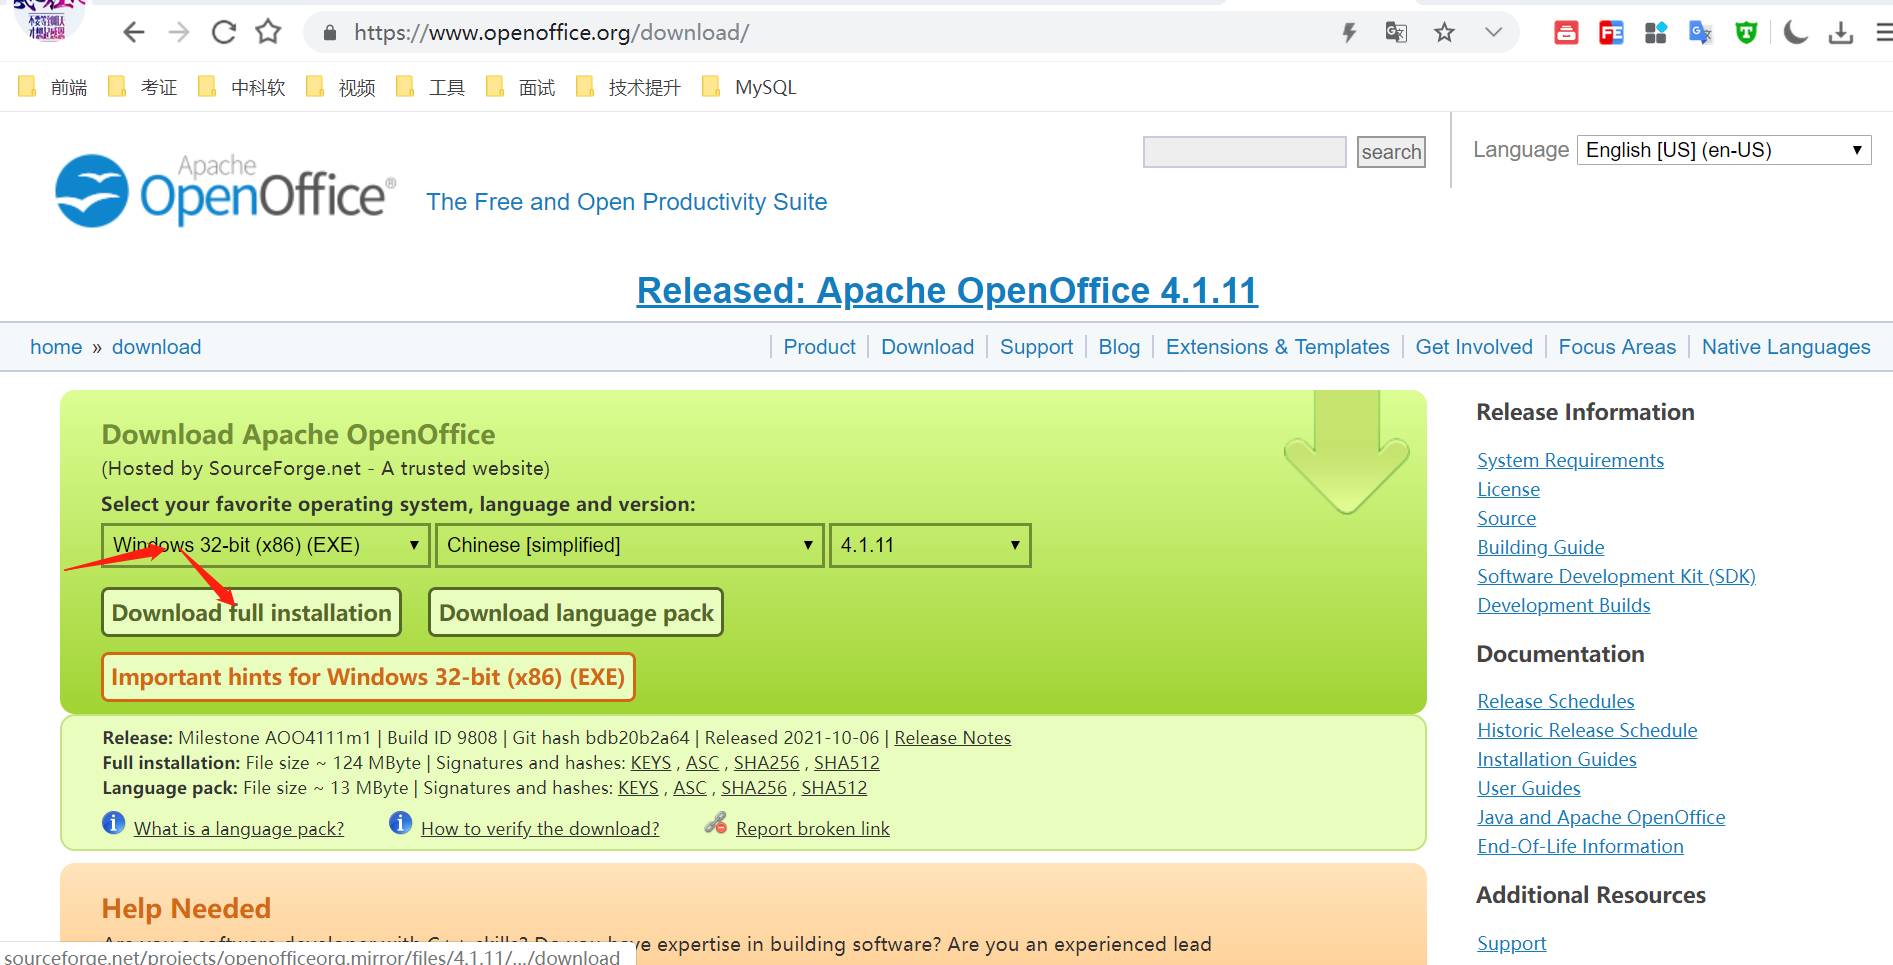The image size is (1893, 965).
Task: Click Download language pack button
Action: tap(576, 613)
